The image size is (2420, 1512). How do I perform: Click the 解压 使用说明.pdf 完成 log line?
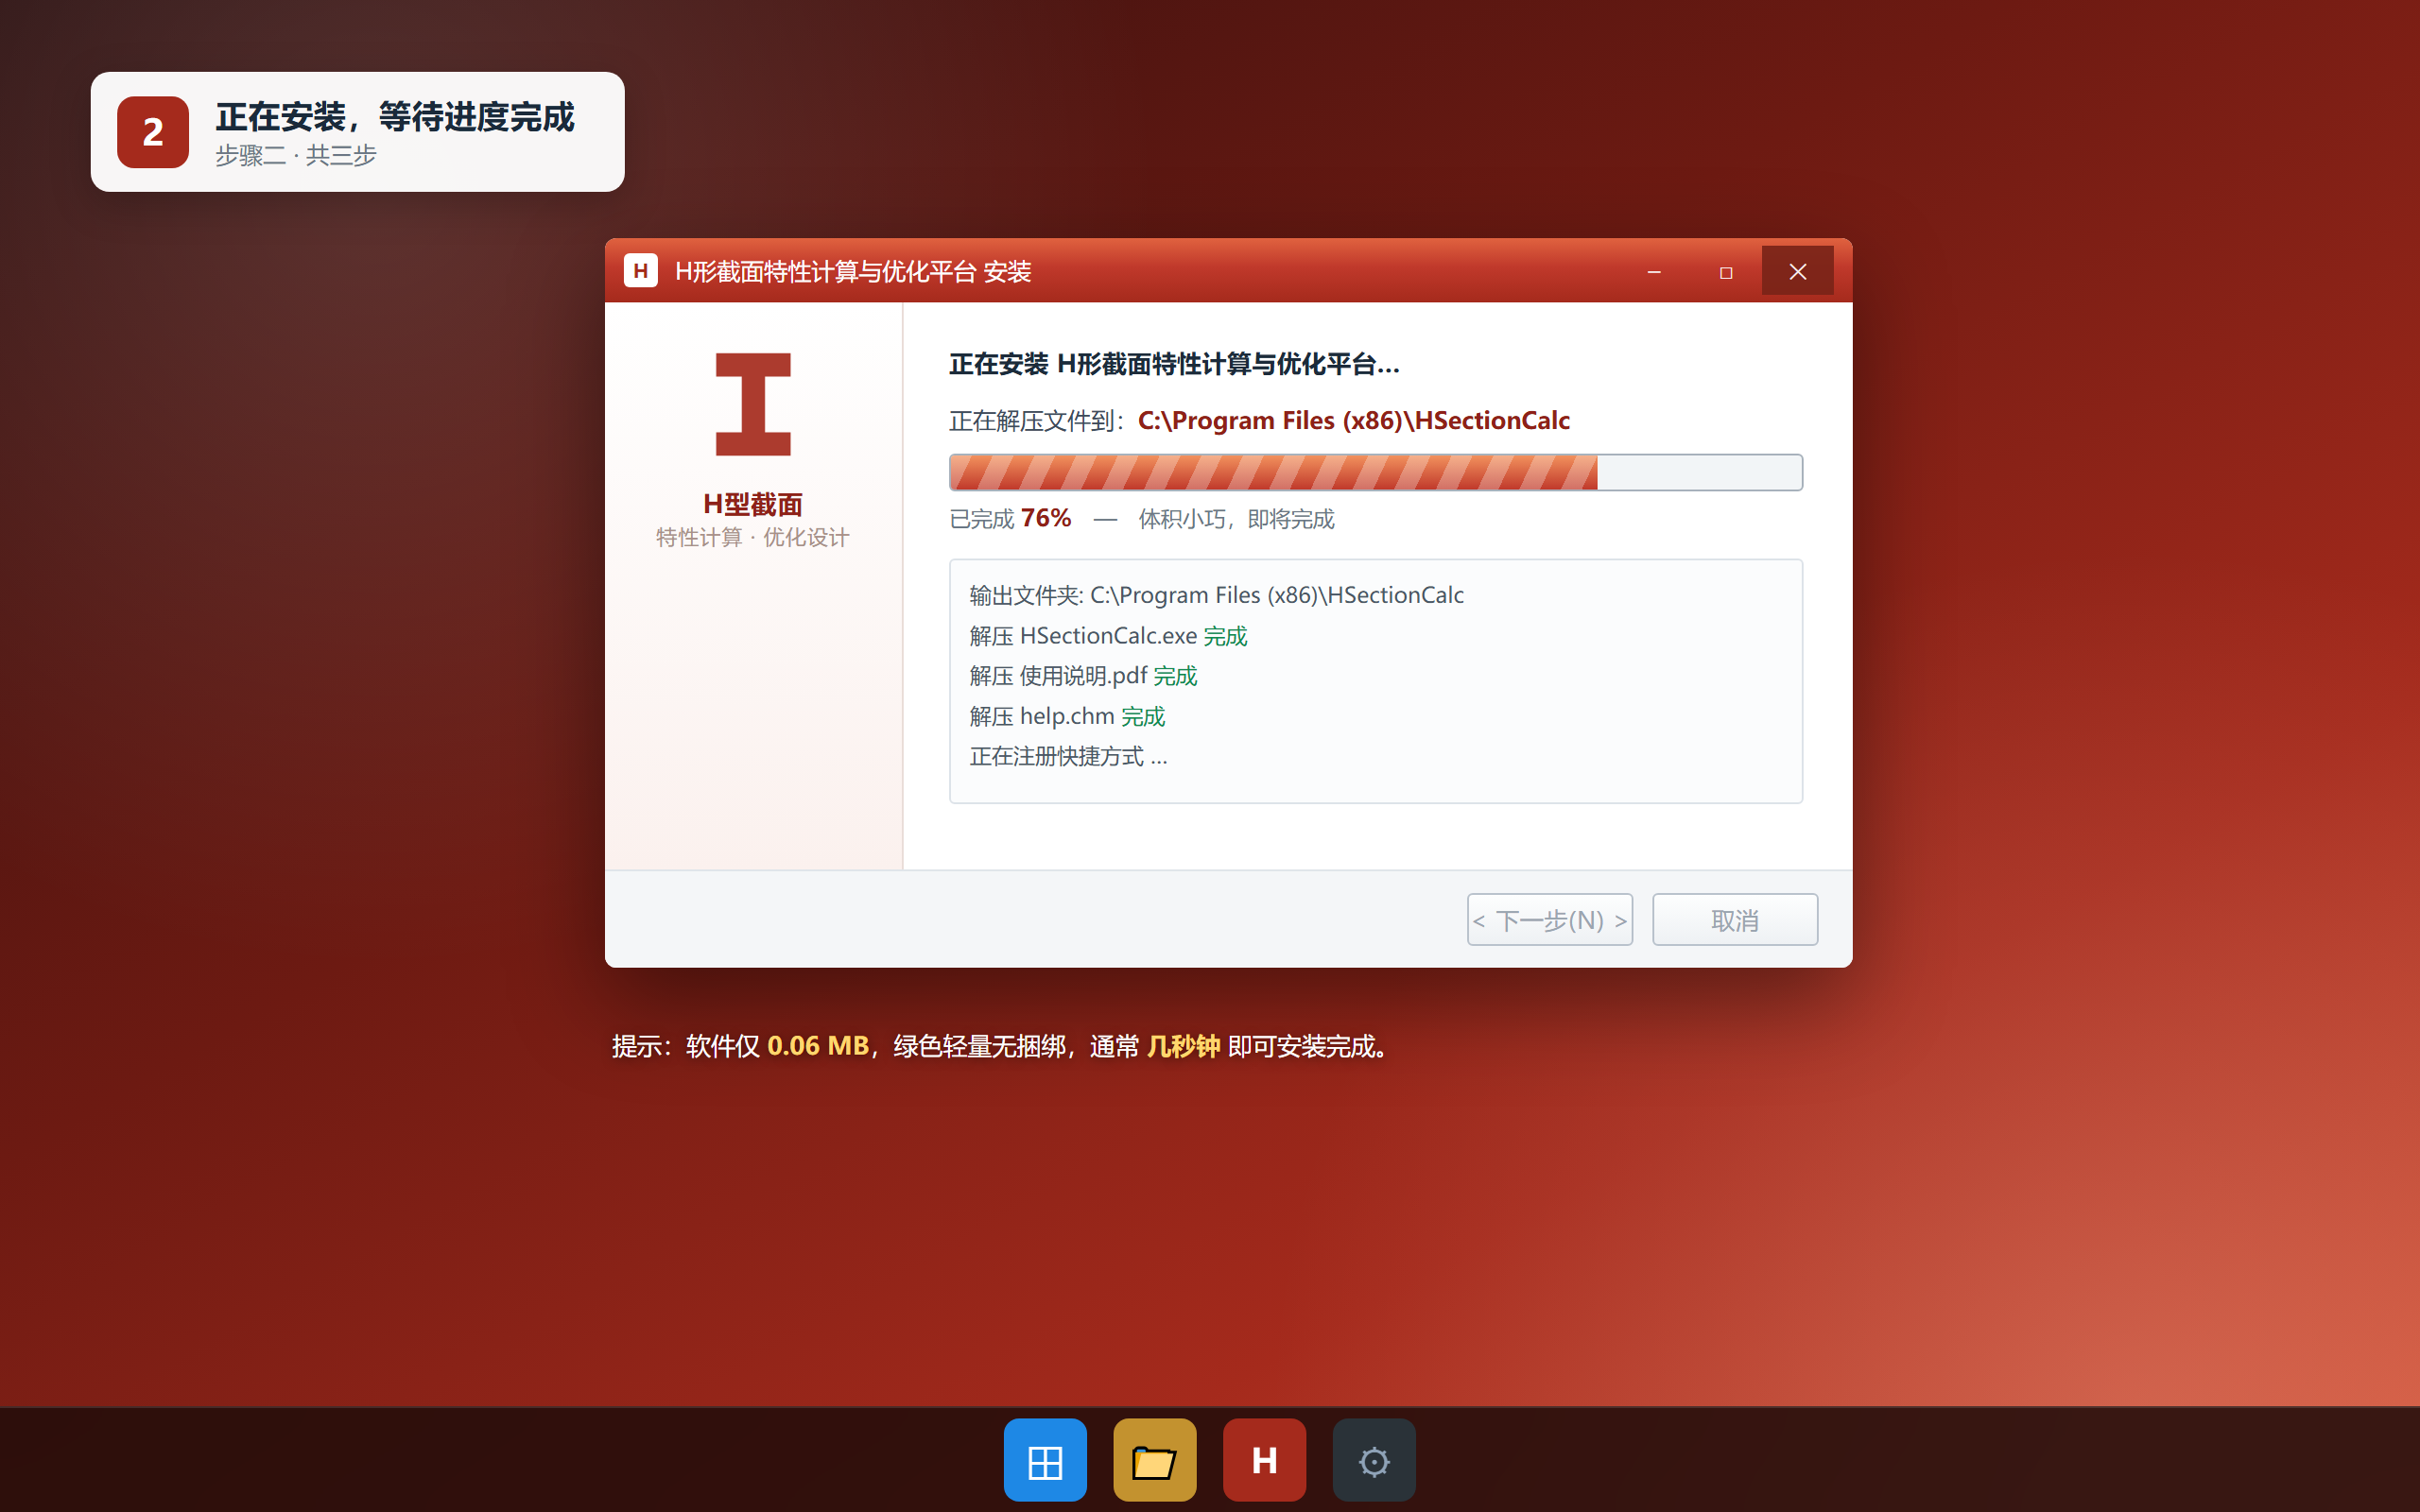click(1083, 676)
